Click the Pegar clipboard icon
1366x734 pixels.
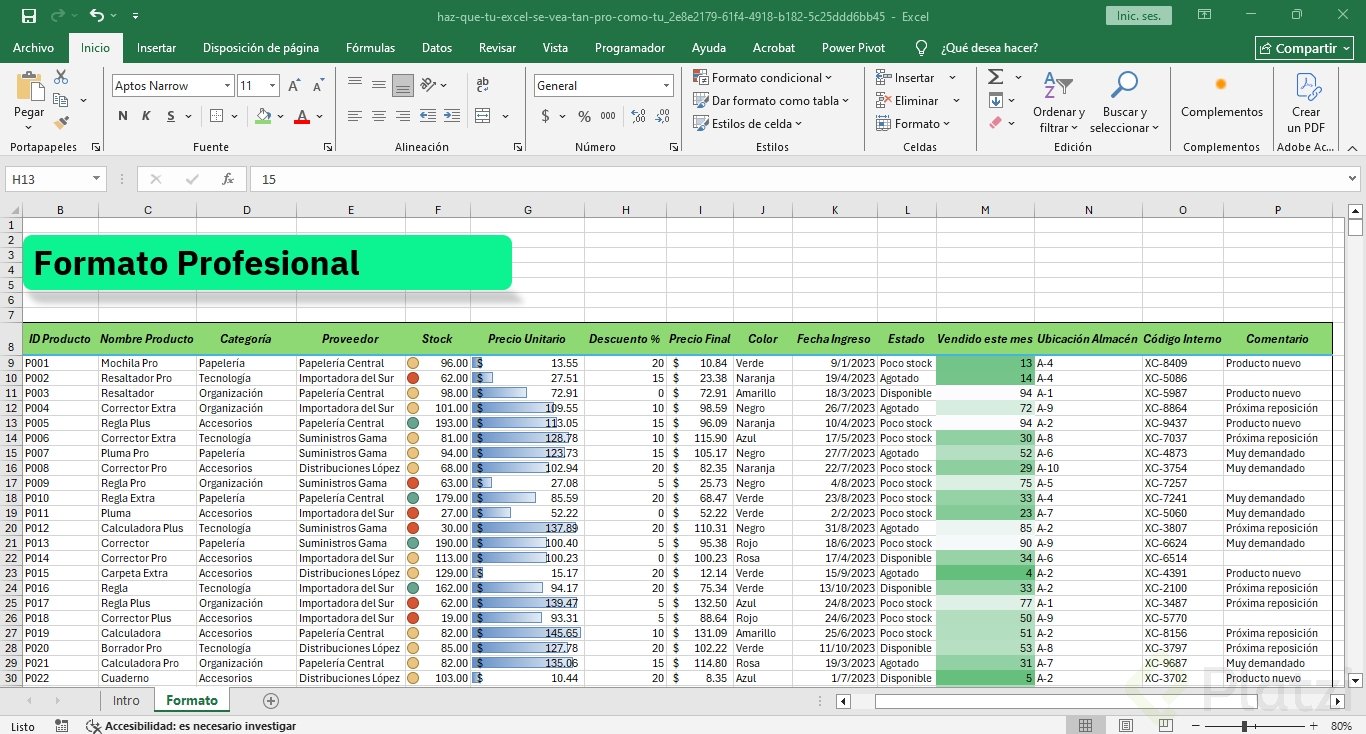click(x=29, y=87)
